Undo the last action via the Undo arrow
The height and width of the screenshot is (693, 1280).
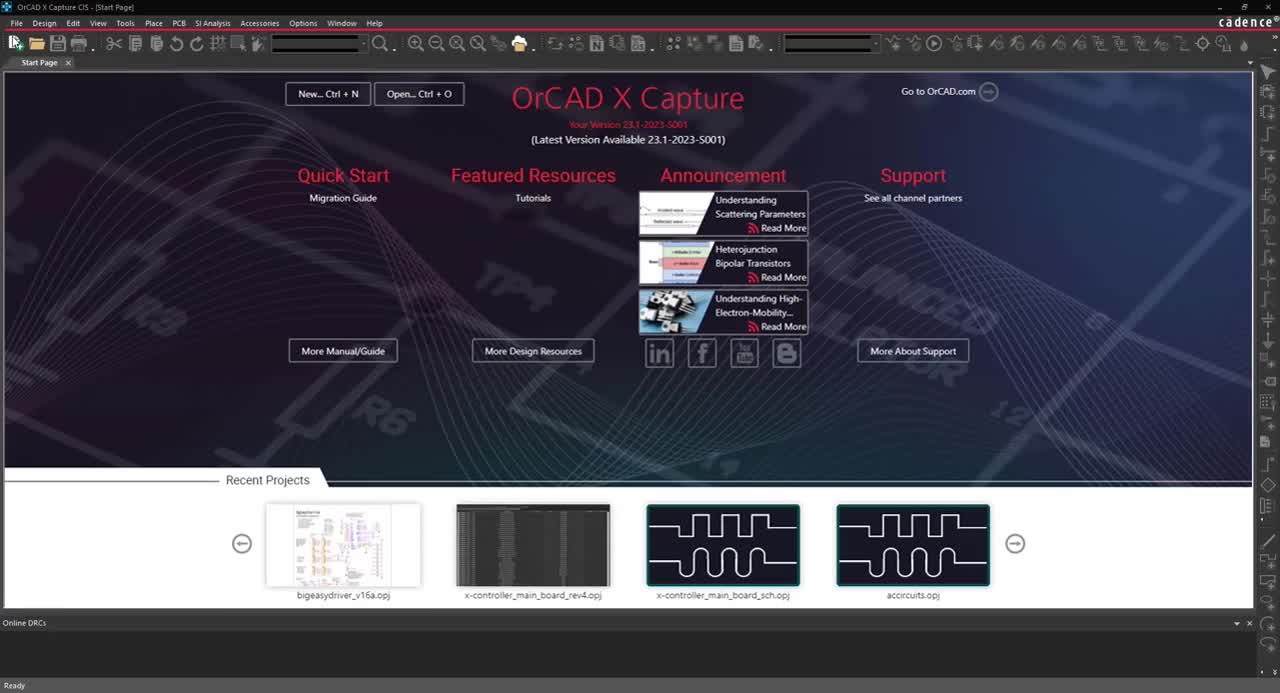tap(176, 44)
